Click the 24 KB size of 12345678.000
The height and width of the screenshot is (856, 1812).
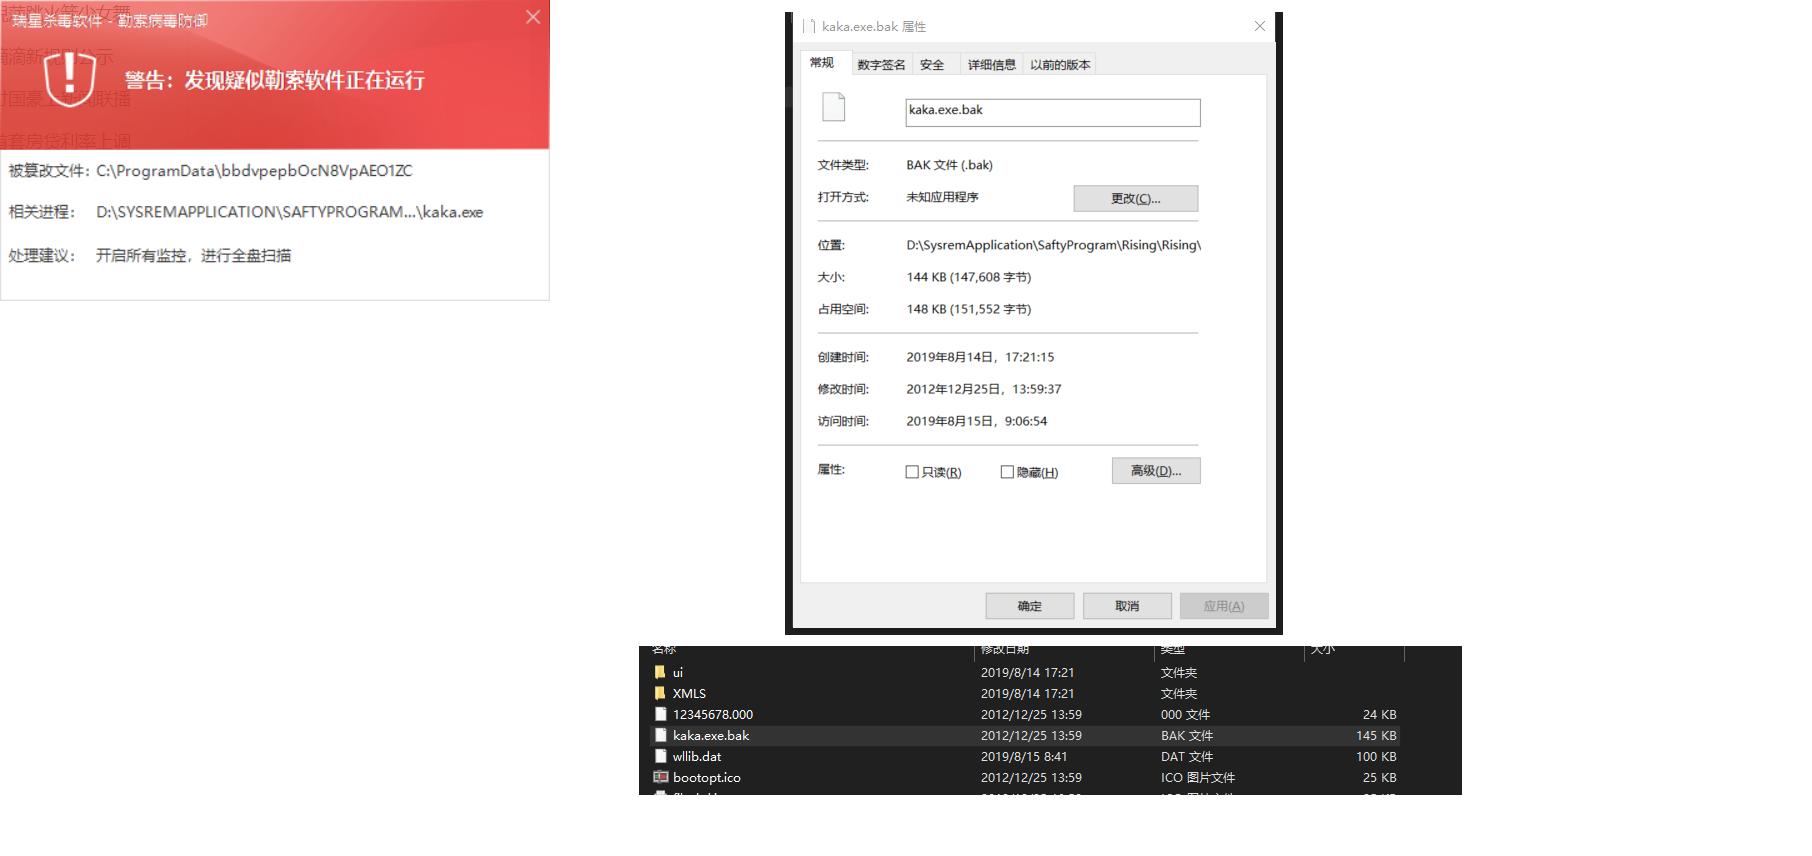click(1380, 714)
